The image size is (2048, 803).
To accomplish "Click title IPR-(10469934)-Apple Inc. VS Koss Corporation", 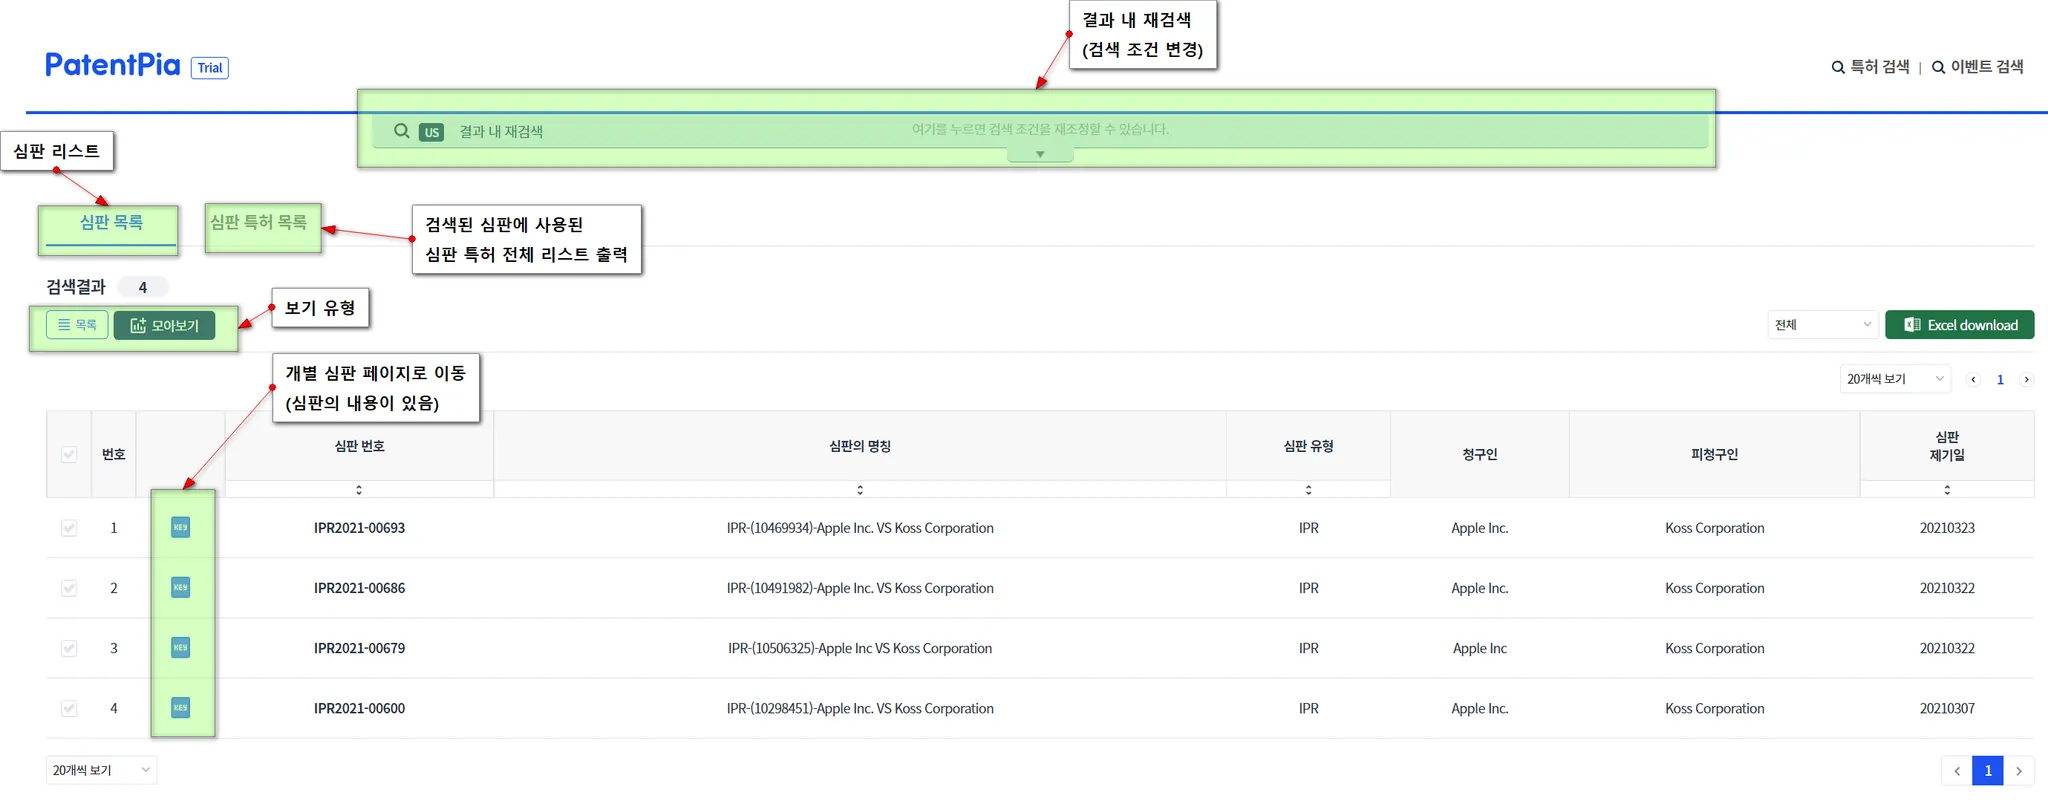I will [860, 528].
